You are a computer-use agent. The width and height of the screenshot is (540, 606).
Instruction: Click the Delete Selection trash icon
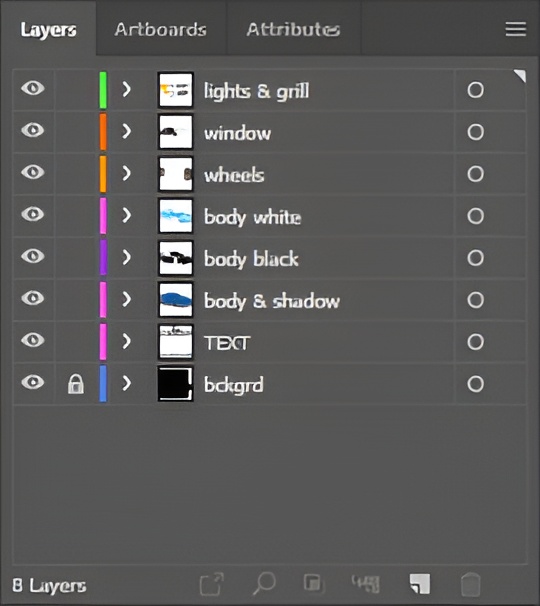coord(470,584)
